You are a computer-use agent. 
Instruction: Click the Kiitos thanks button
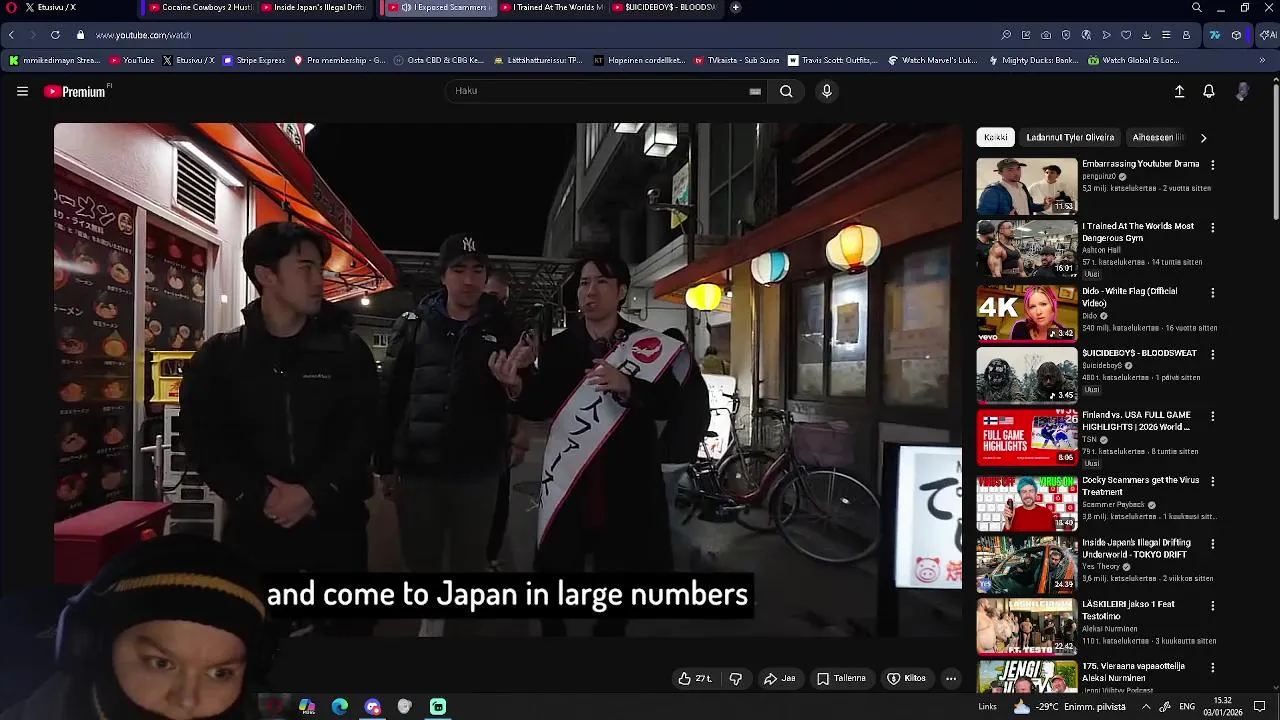click(906, 678)
